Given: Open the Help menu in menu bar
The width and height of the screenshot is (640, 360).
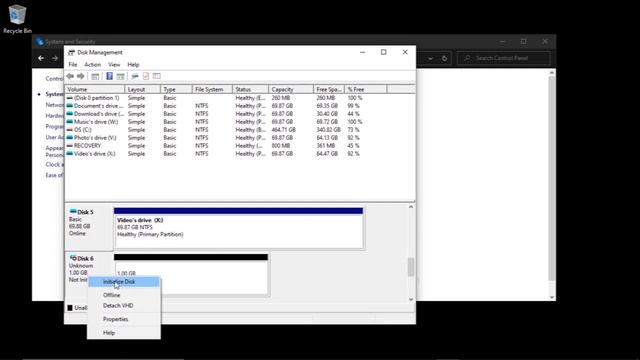Looking at the screenshot, I should (133, 64).
